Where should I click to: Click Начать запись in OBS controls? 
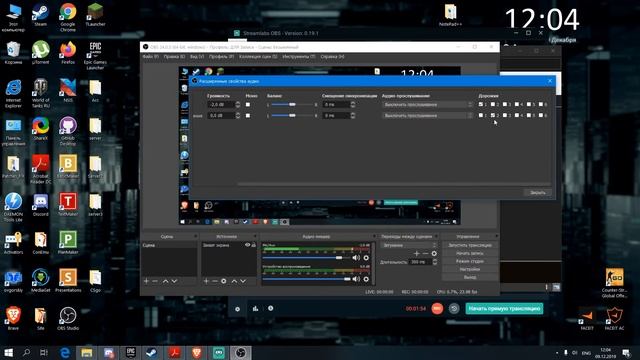pos(470,253)
